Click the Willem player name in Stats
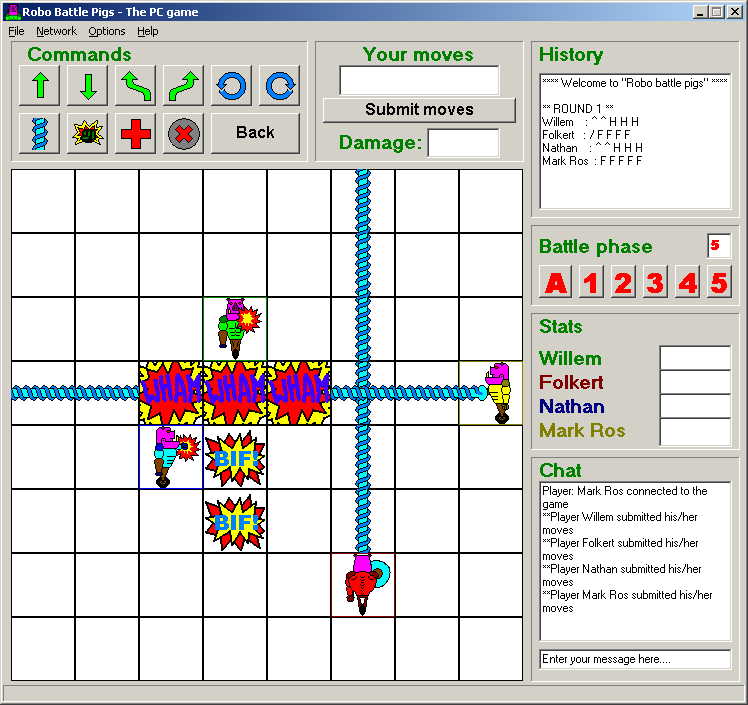Screen dimensions: 748x705 (570, 359)
